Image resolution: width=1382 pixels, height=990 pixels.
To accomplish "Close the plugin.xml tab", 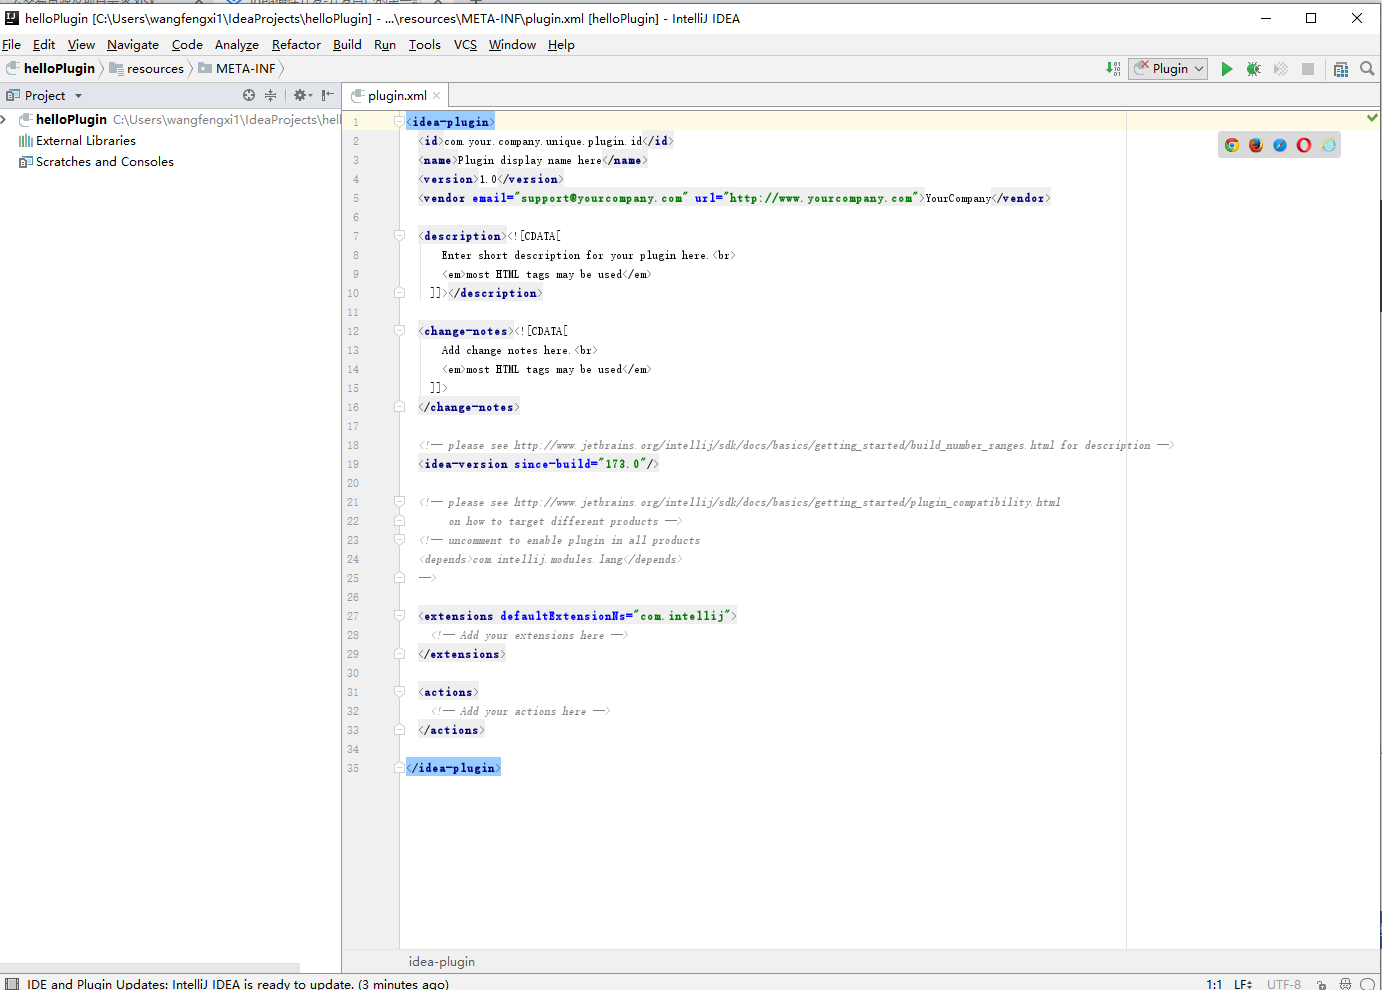I will pos(436,96).
